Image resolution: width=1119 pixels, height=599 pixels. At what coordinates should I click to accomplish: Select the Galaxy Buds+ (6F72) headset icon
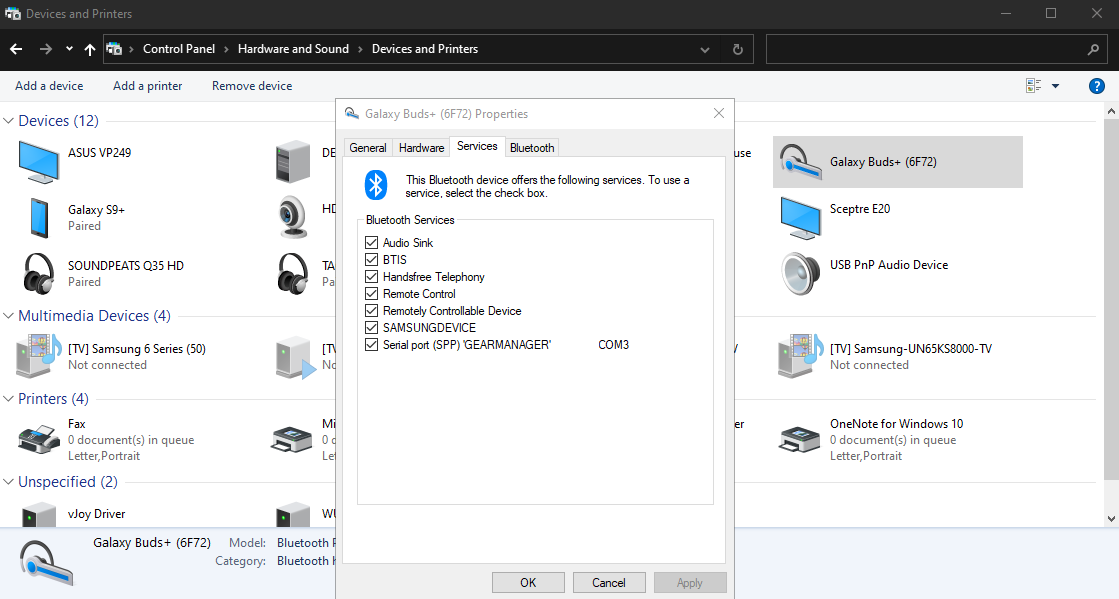point(801,162)
